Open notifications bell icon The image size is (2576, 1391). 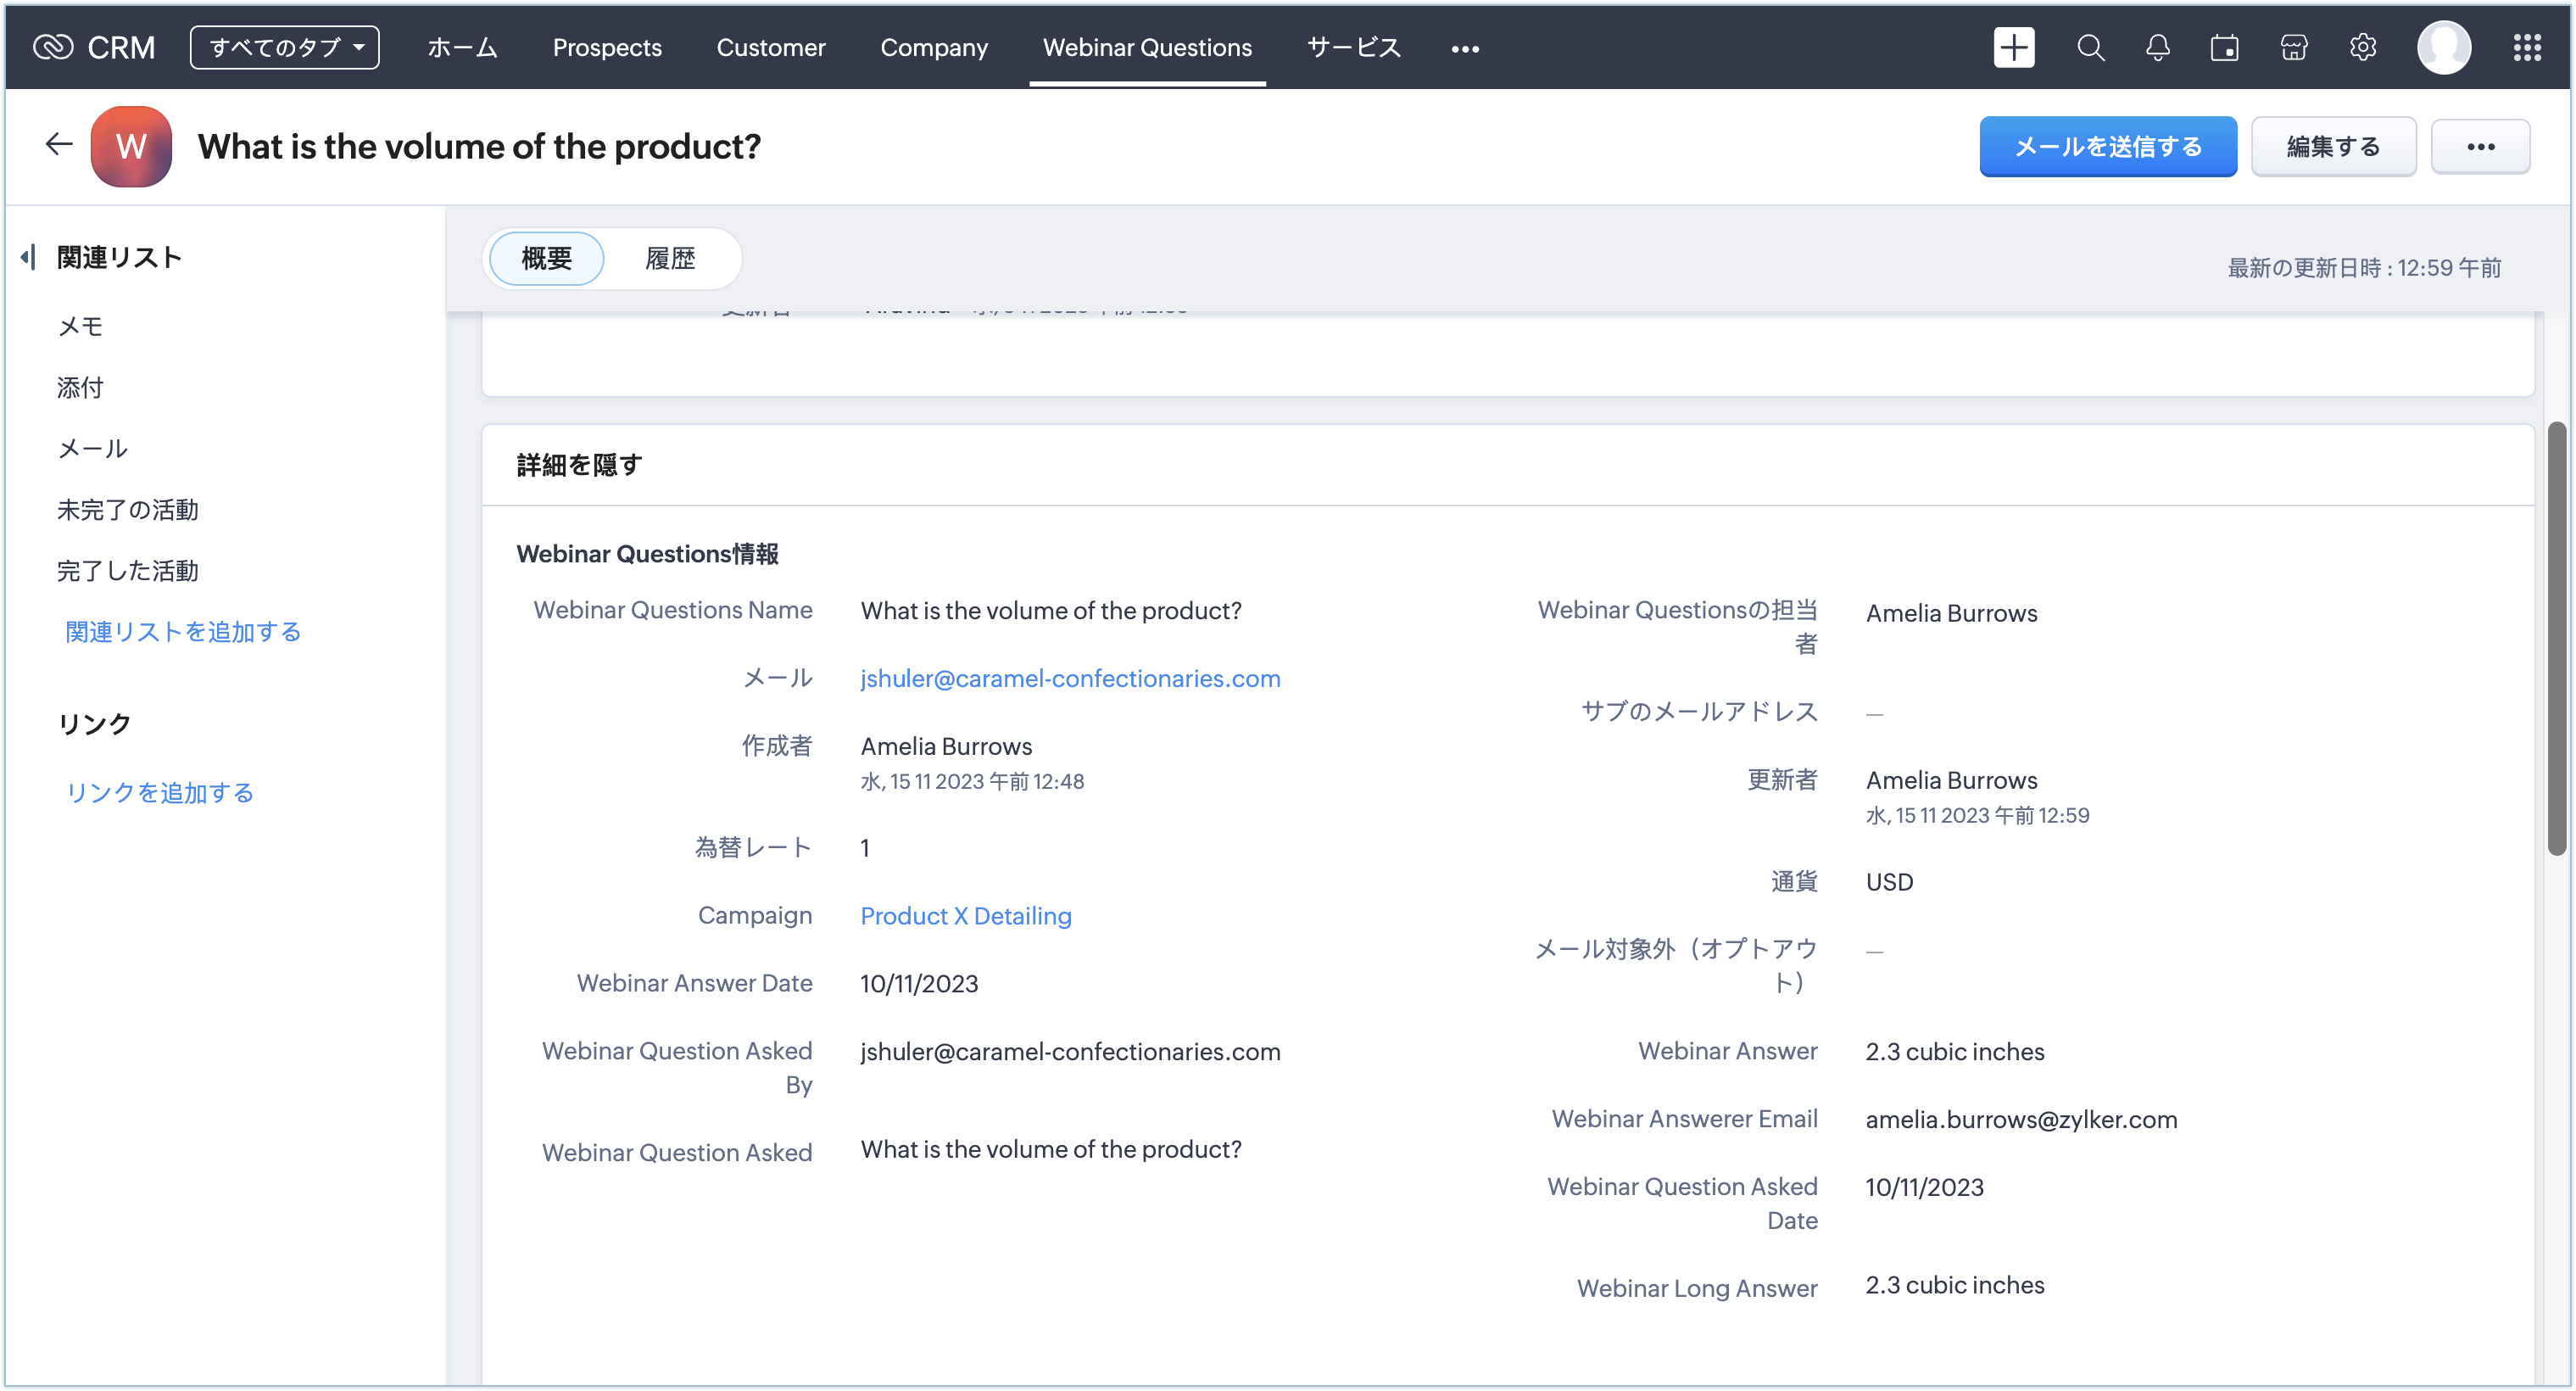[x=2157, y=47]
